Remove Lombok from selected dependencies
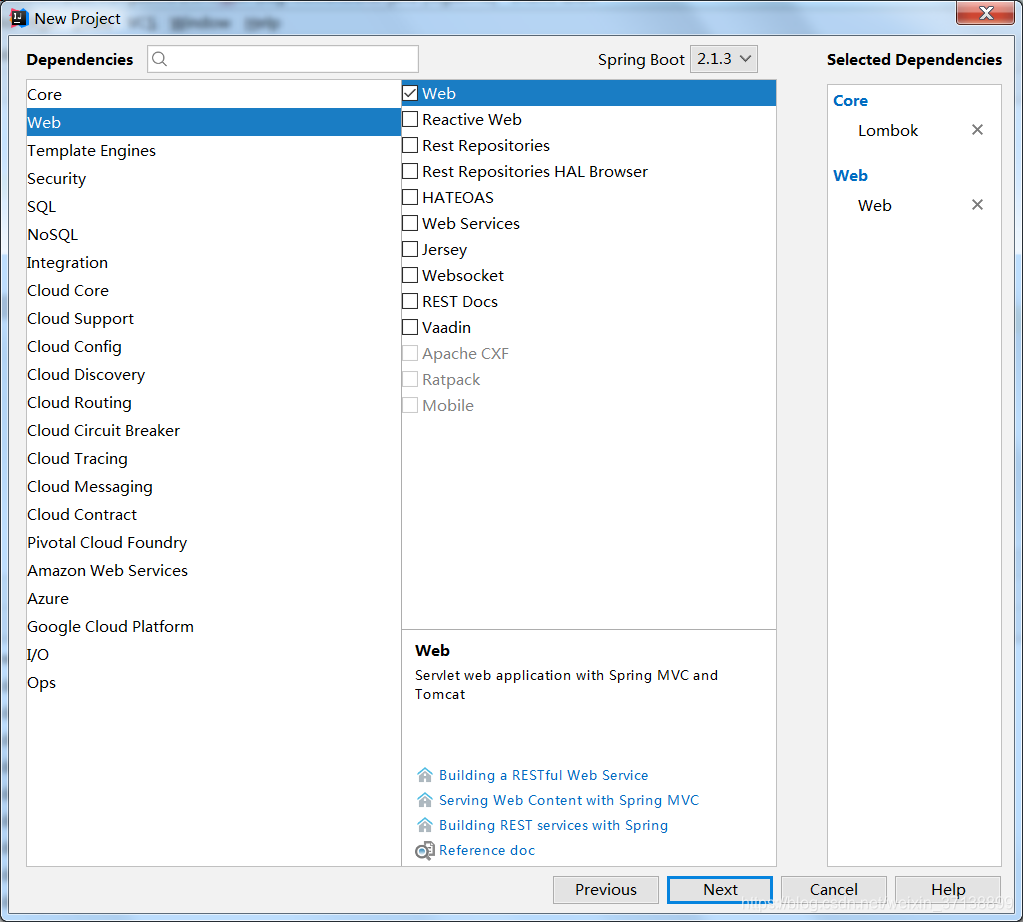The height and width of the screenshot is (922, 1023). click(x=977, y=130)
